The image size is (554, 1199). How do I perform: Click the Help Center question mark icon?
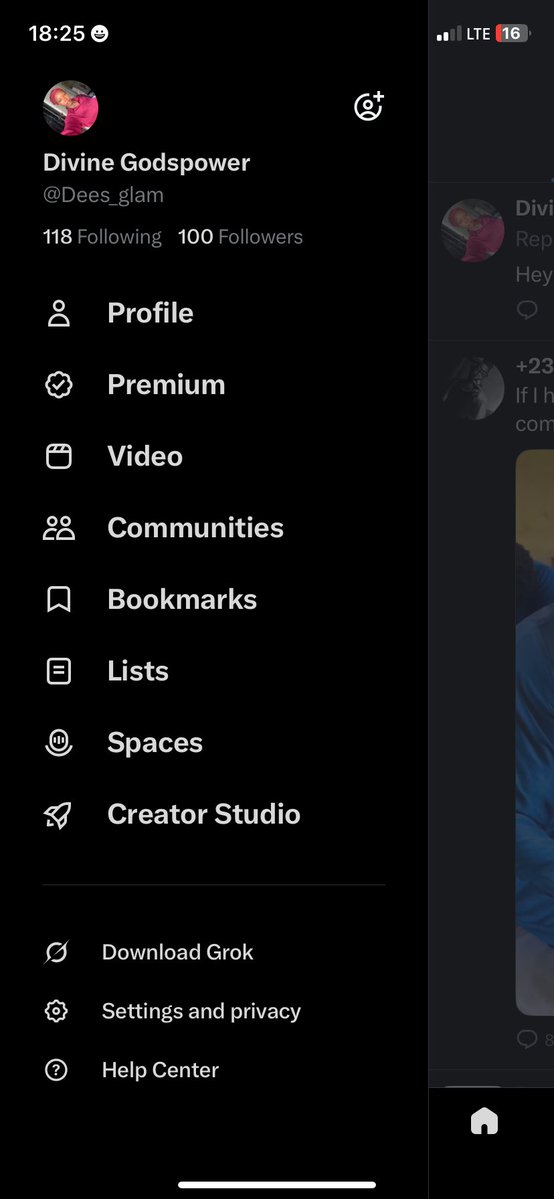pos(56,1070)
